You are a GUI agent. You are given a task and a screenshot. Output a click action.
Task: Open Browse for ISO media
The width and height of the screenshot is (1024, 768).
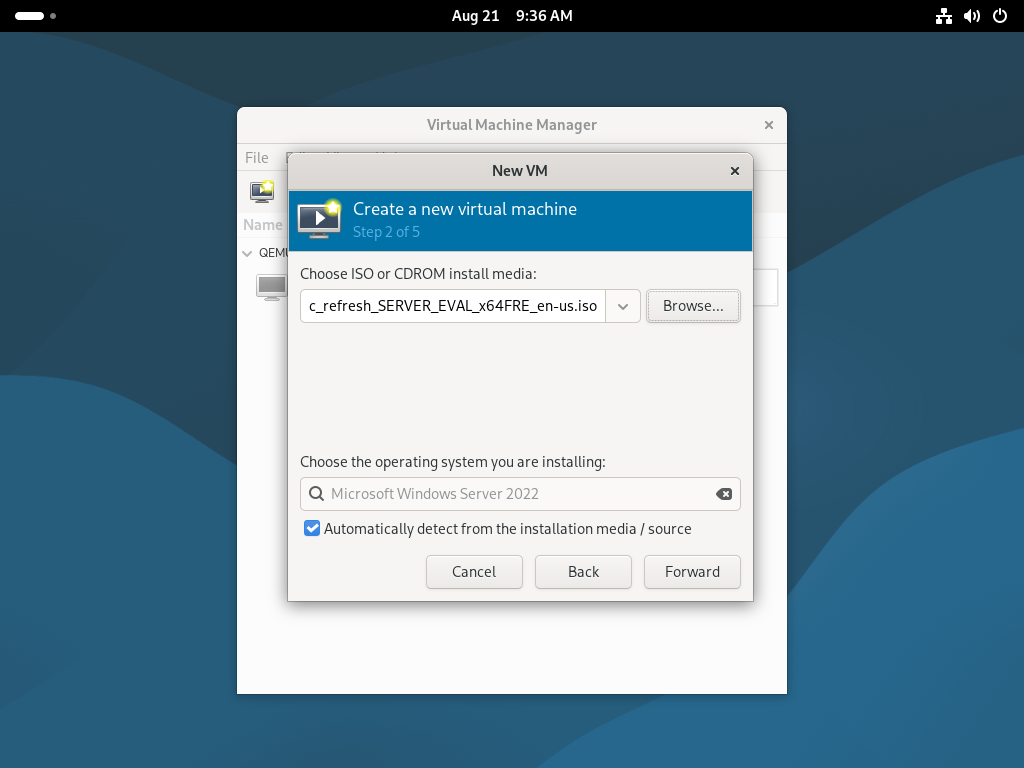693,306
